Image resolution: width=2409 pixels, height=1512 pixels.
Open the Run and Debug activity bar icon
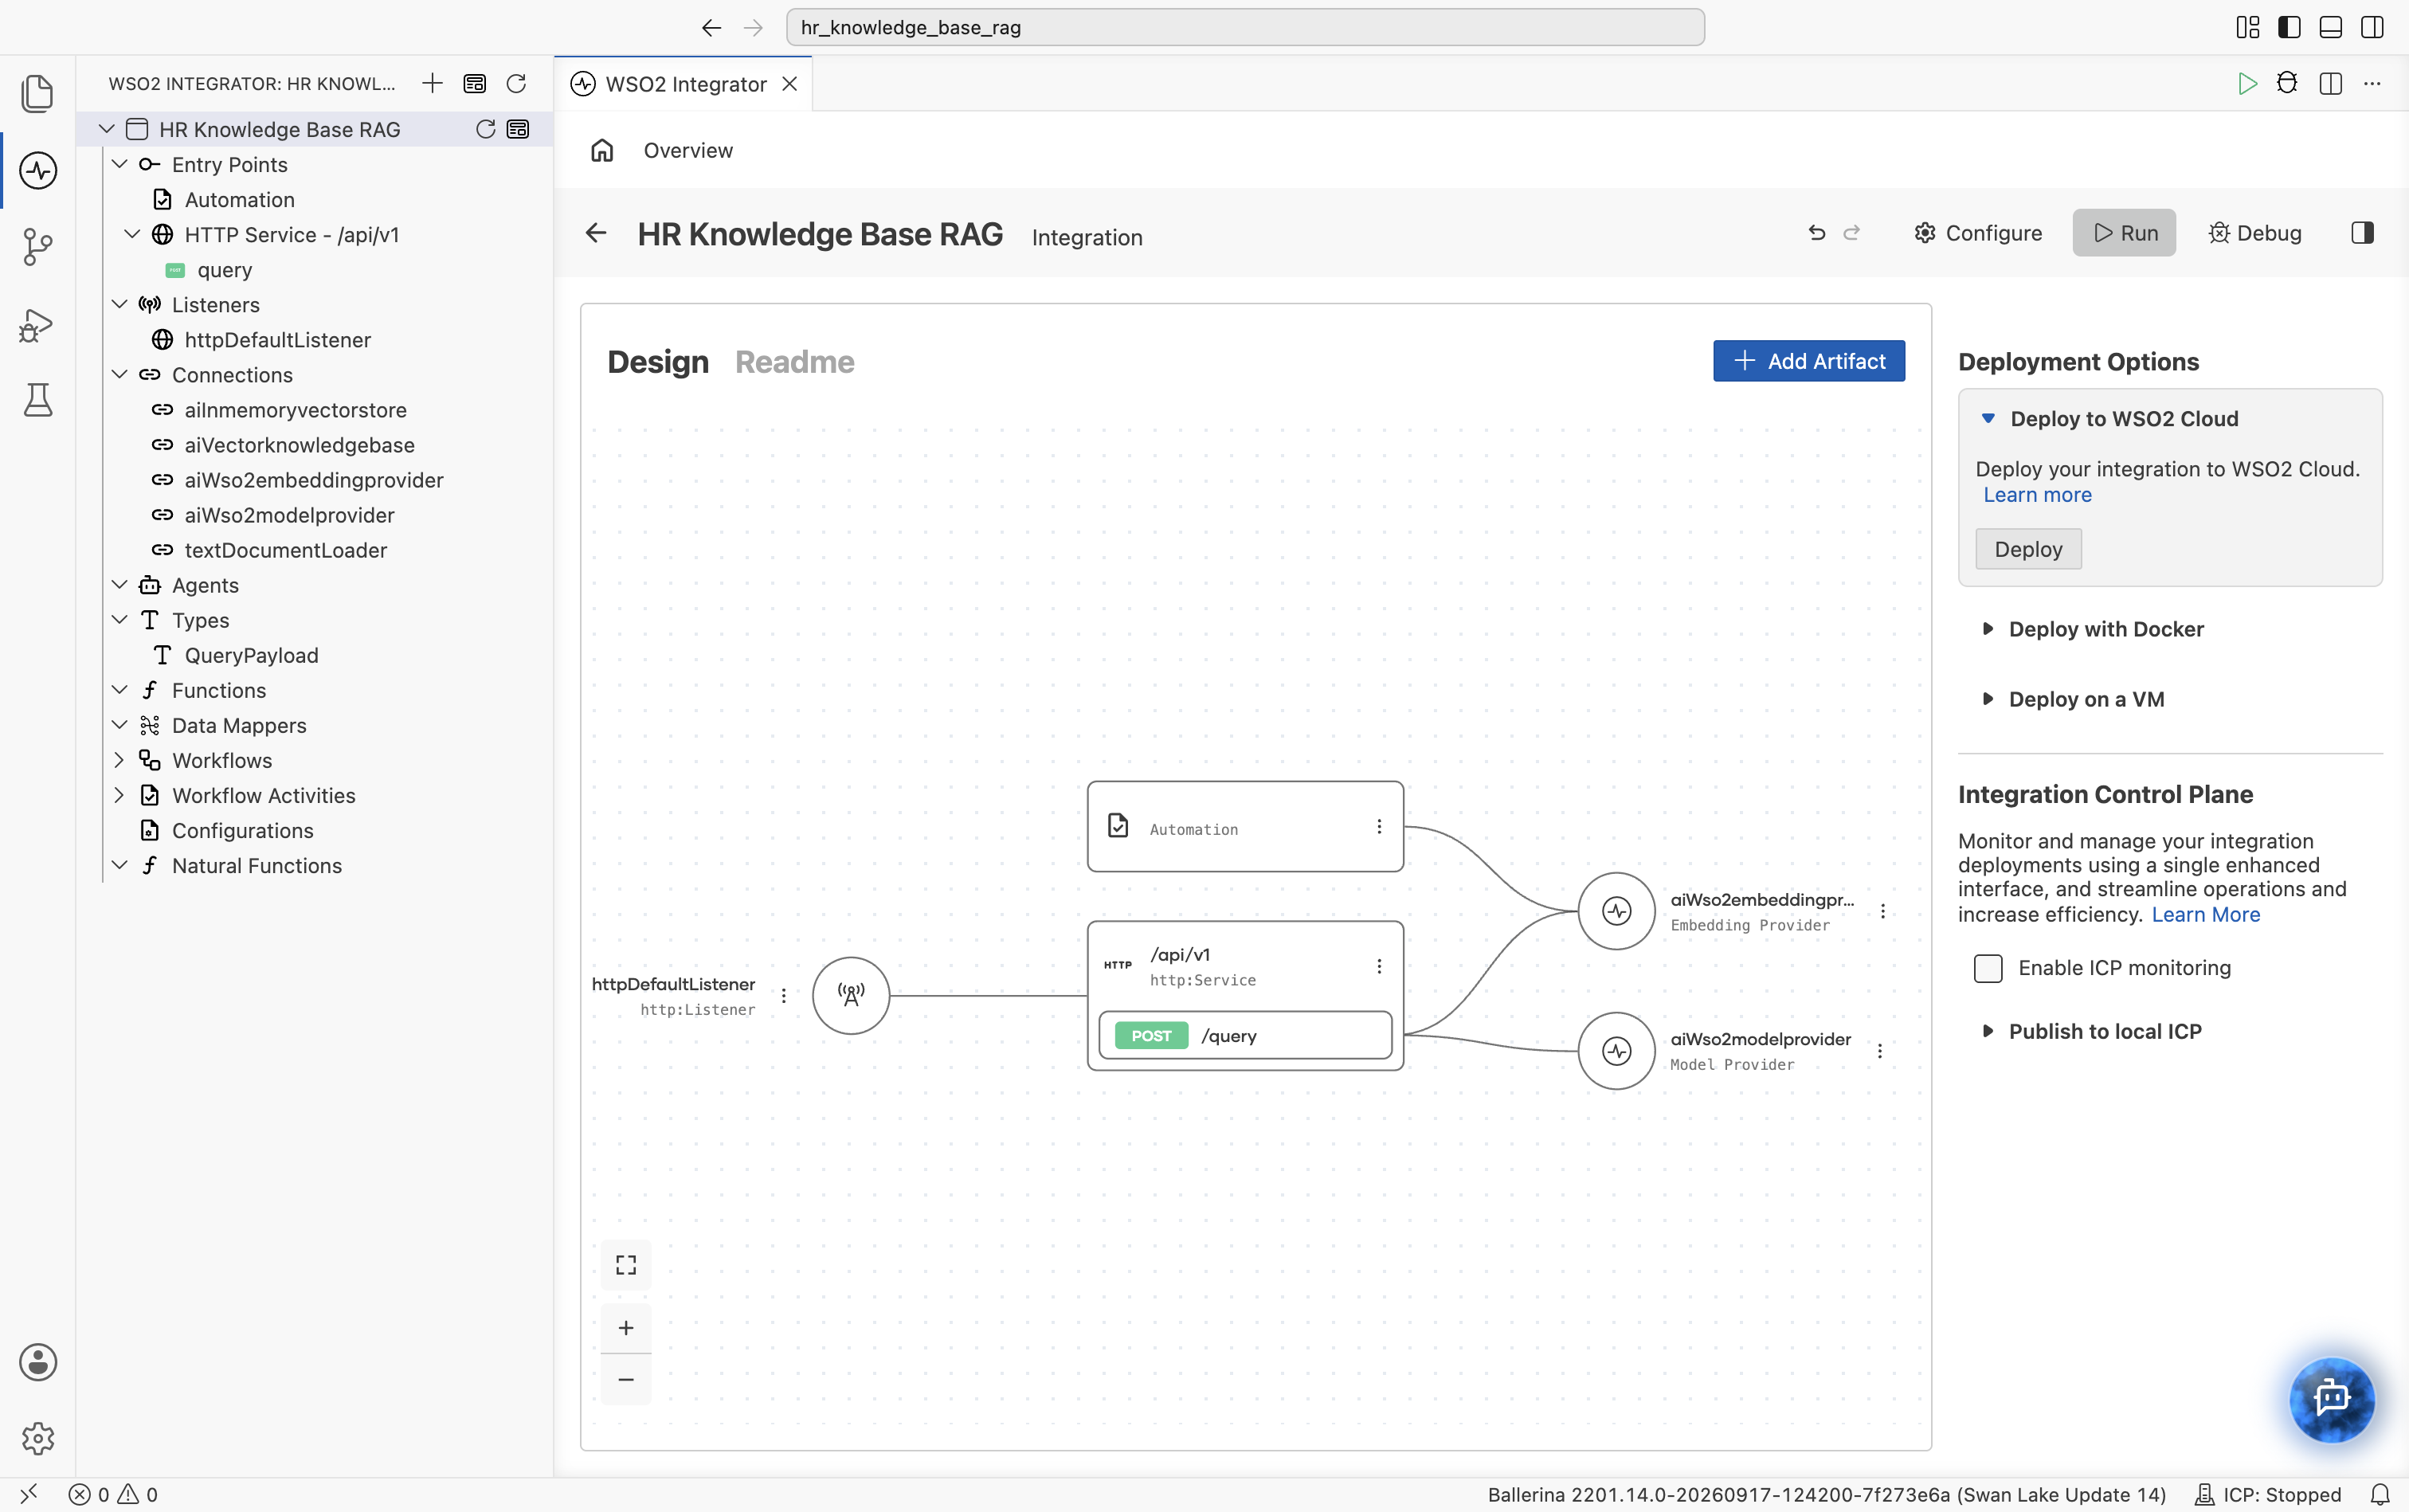point(38,324)
